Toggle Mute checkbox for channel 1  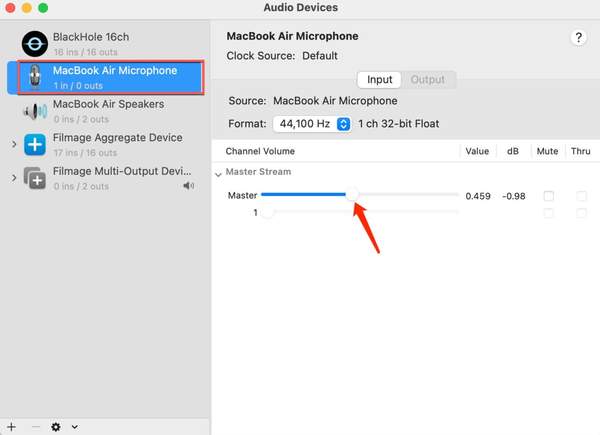(x=548, y=213)
